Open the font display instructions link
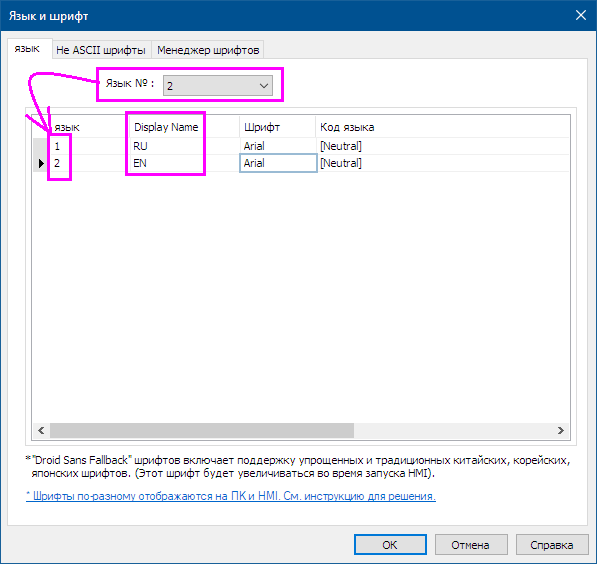The width and height of the screenshot is (597, 564). tap(231, 496)
